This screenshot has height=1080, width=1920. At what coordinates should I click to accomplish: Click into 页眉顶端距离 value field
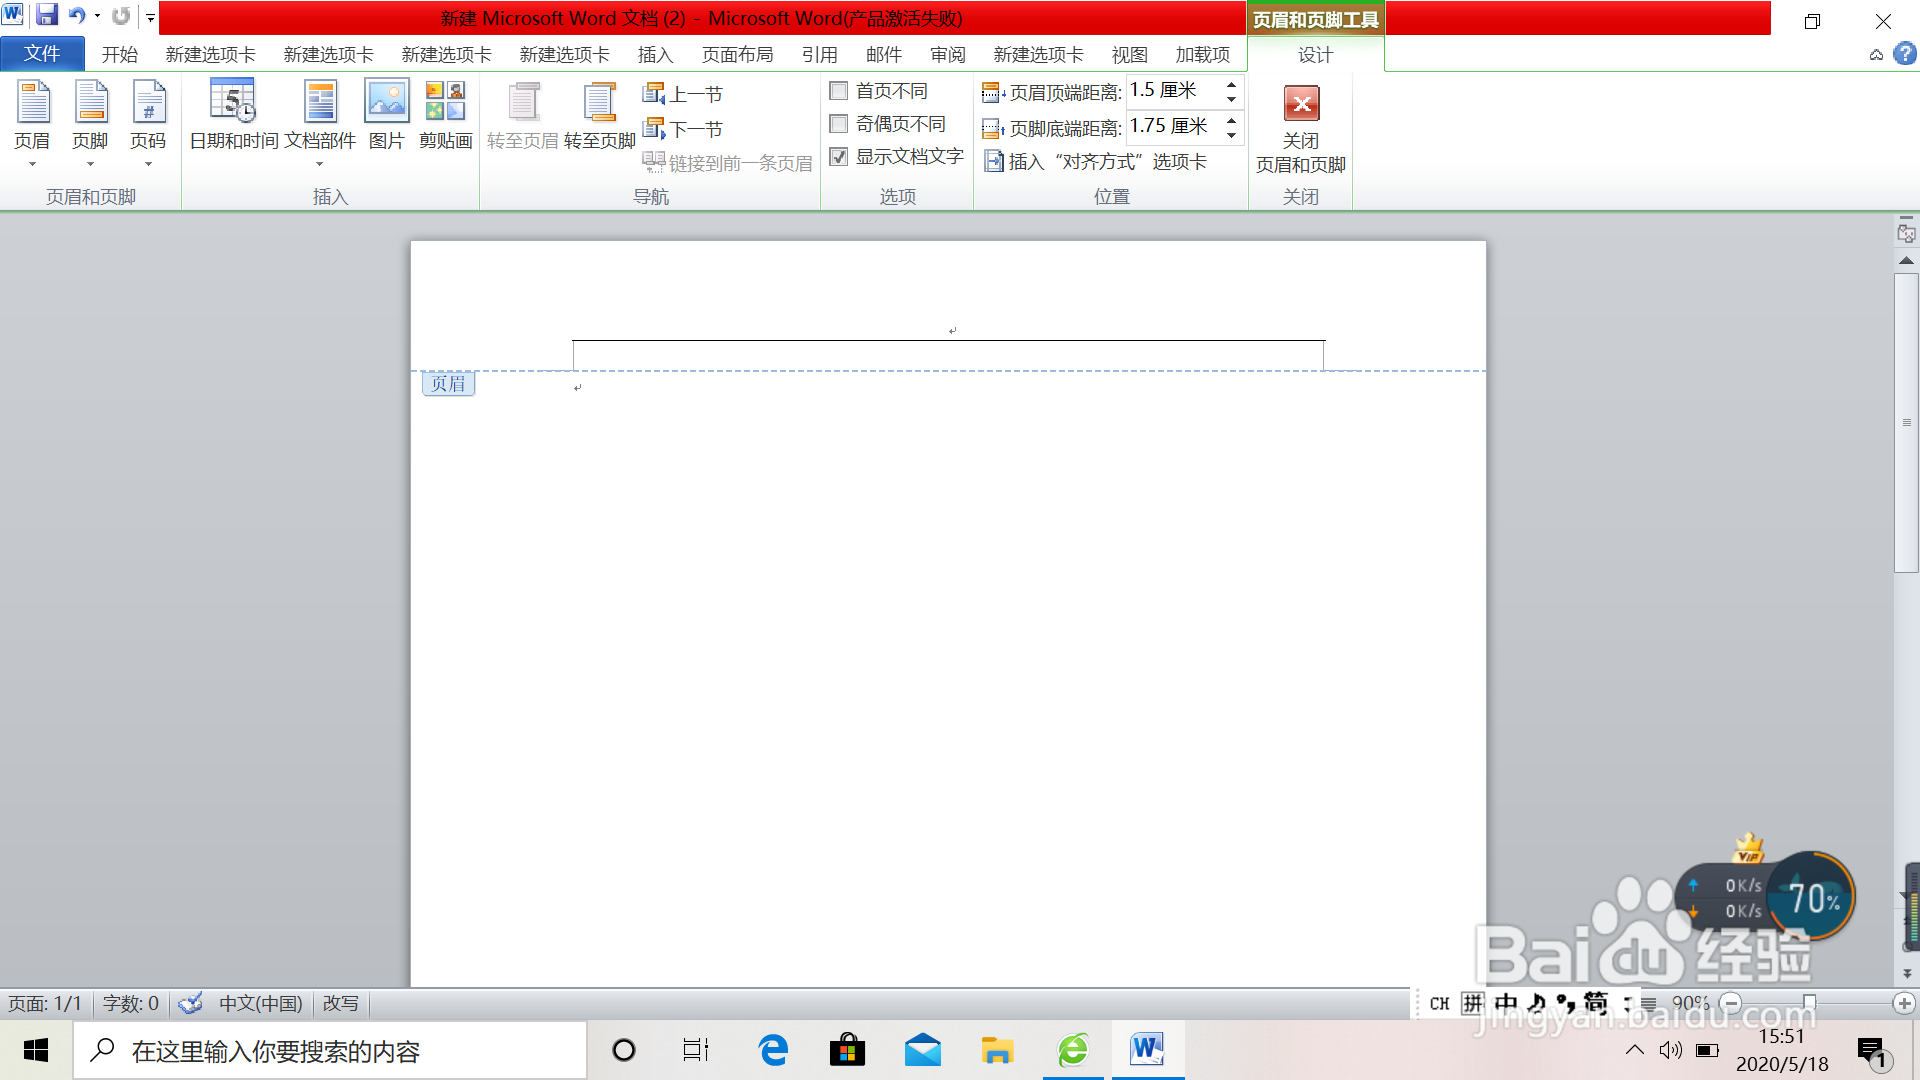(1173, 91)
